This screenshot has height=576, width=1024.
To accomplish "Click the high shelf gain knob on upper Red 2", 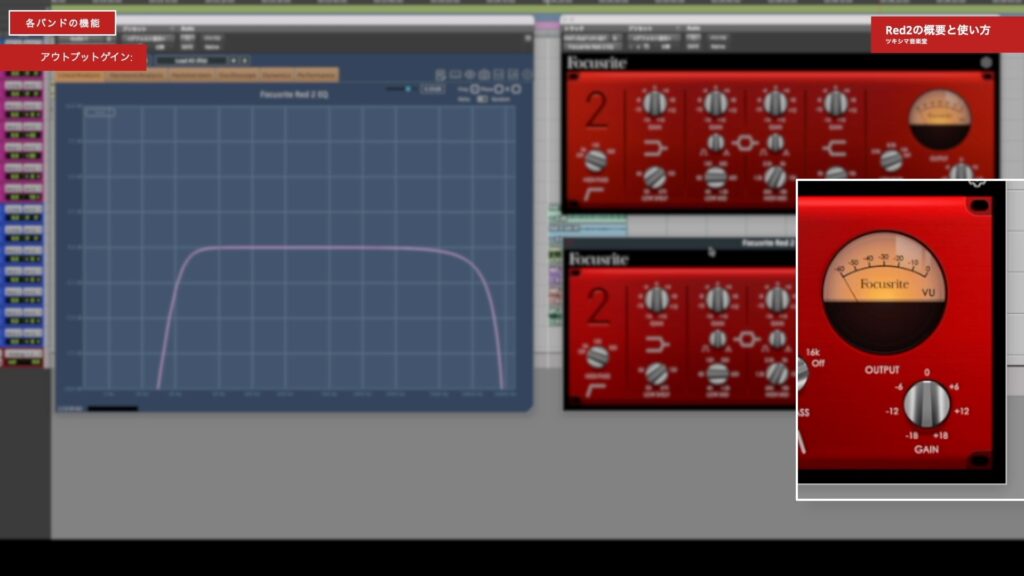I will click(835, 103).
